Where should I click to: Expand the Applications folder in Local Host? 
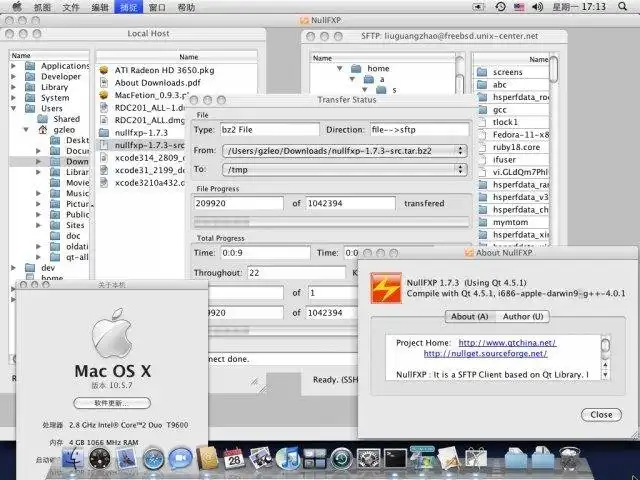click(13, 66)
